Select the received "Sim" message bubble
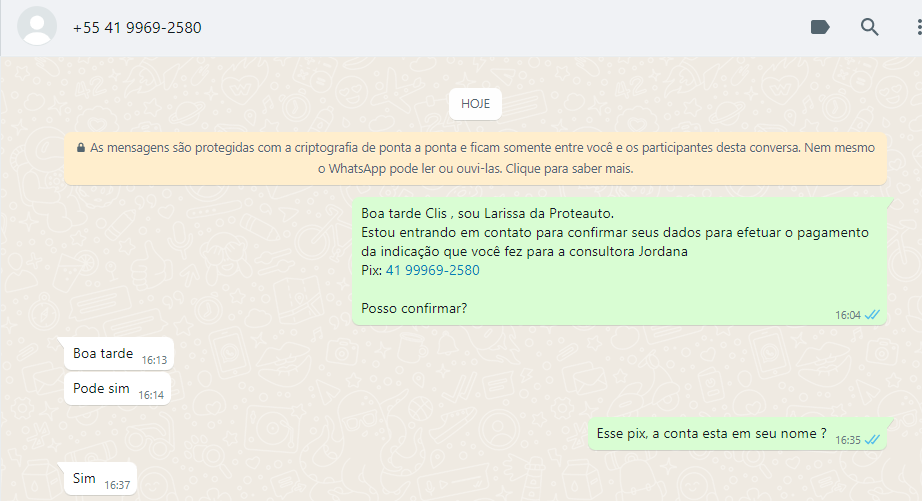922x501 pixels. tap(84, 478)
